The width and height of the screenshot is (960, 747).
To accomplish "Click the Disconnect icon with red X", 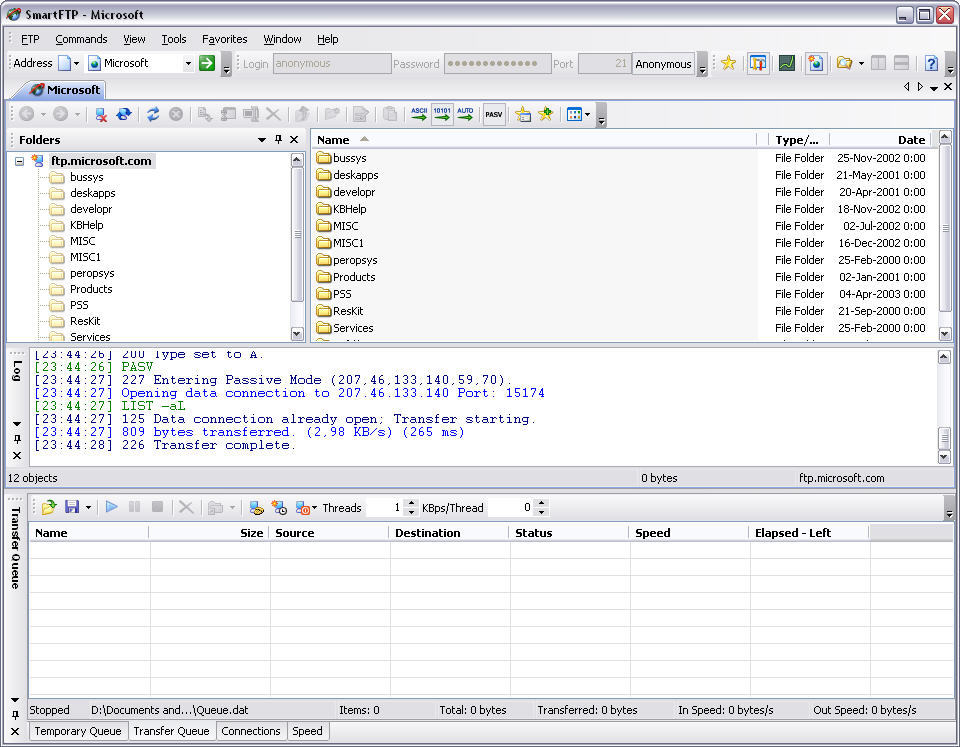I will (101, 114).
